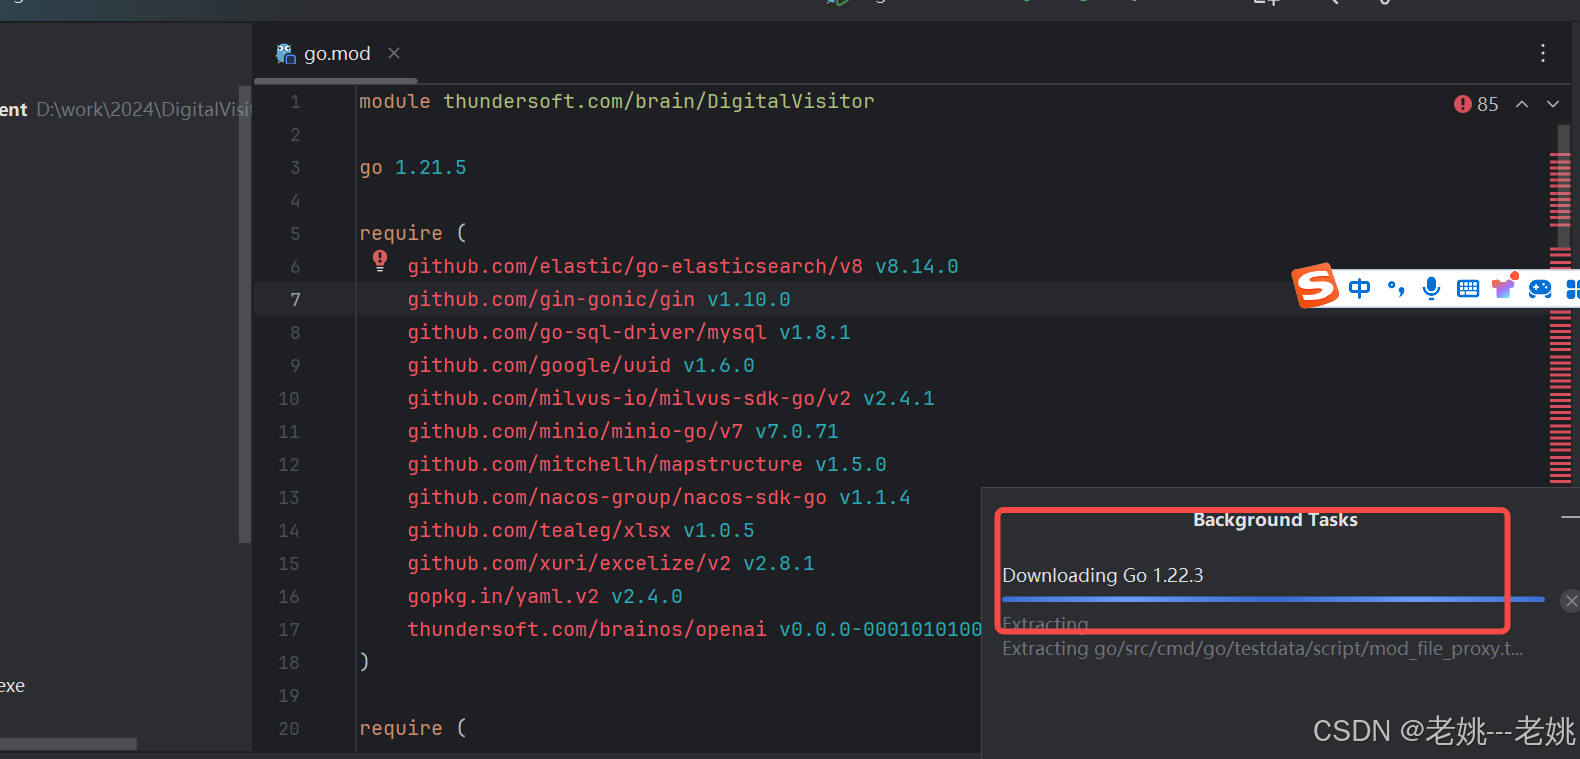Click version v1.10.0 of gin

coord(749,299)
